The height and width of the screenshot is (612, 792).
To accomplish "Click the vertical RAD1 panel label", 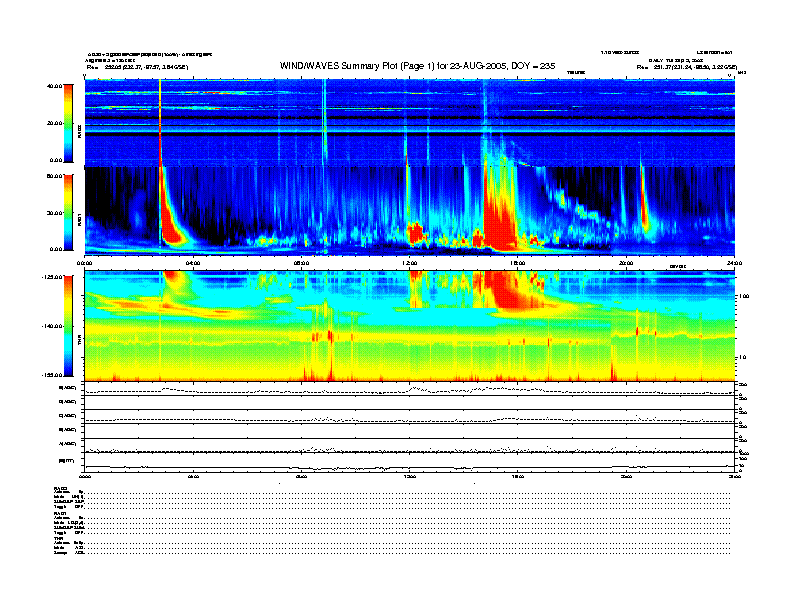I will coord(79,219).
